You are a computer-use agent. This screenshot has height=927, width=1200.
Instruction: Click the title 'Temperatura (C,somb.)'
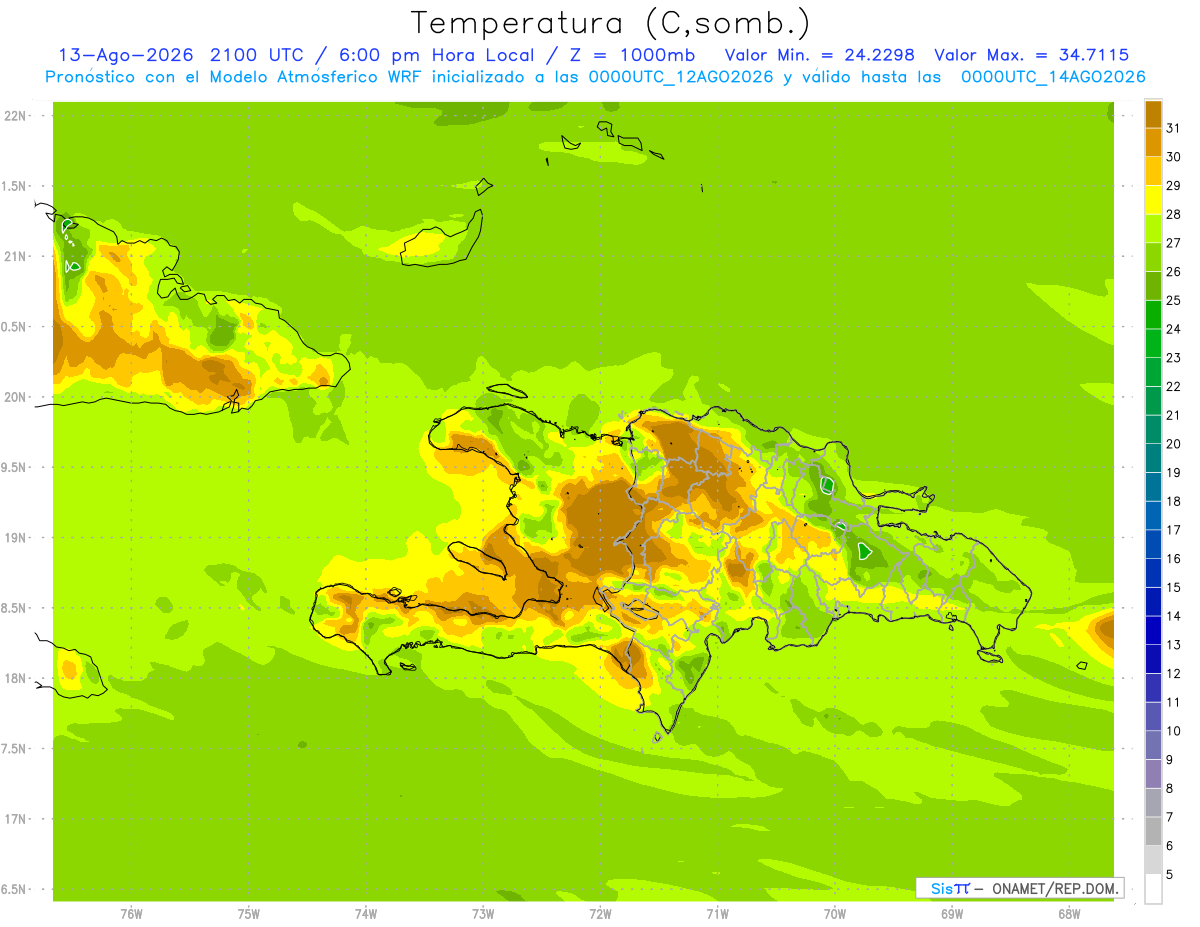pyautogui.click(x=609, y=23)
